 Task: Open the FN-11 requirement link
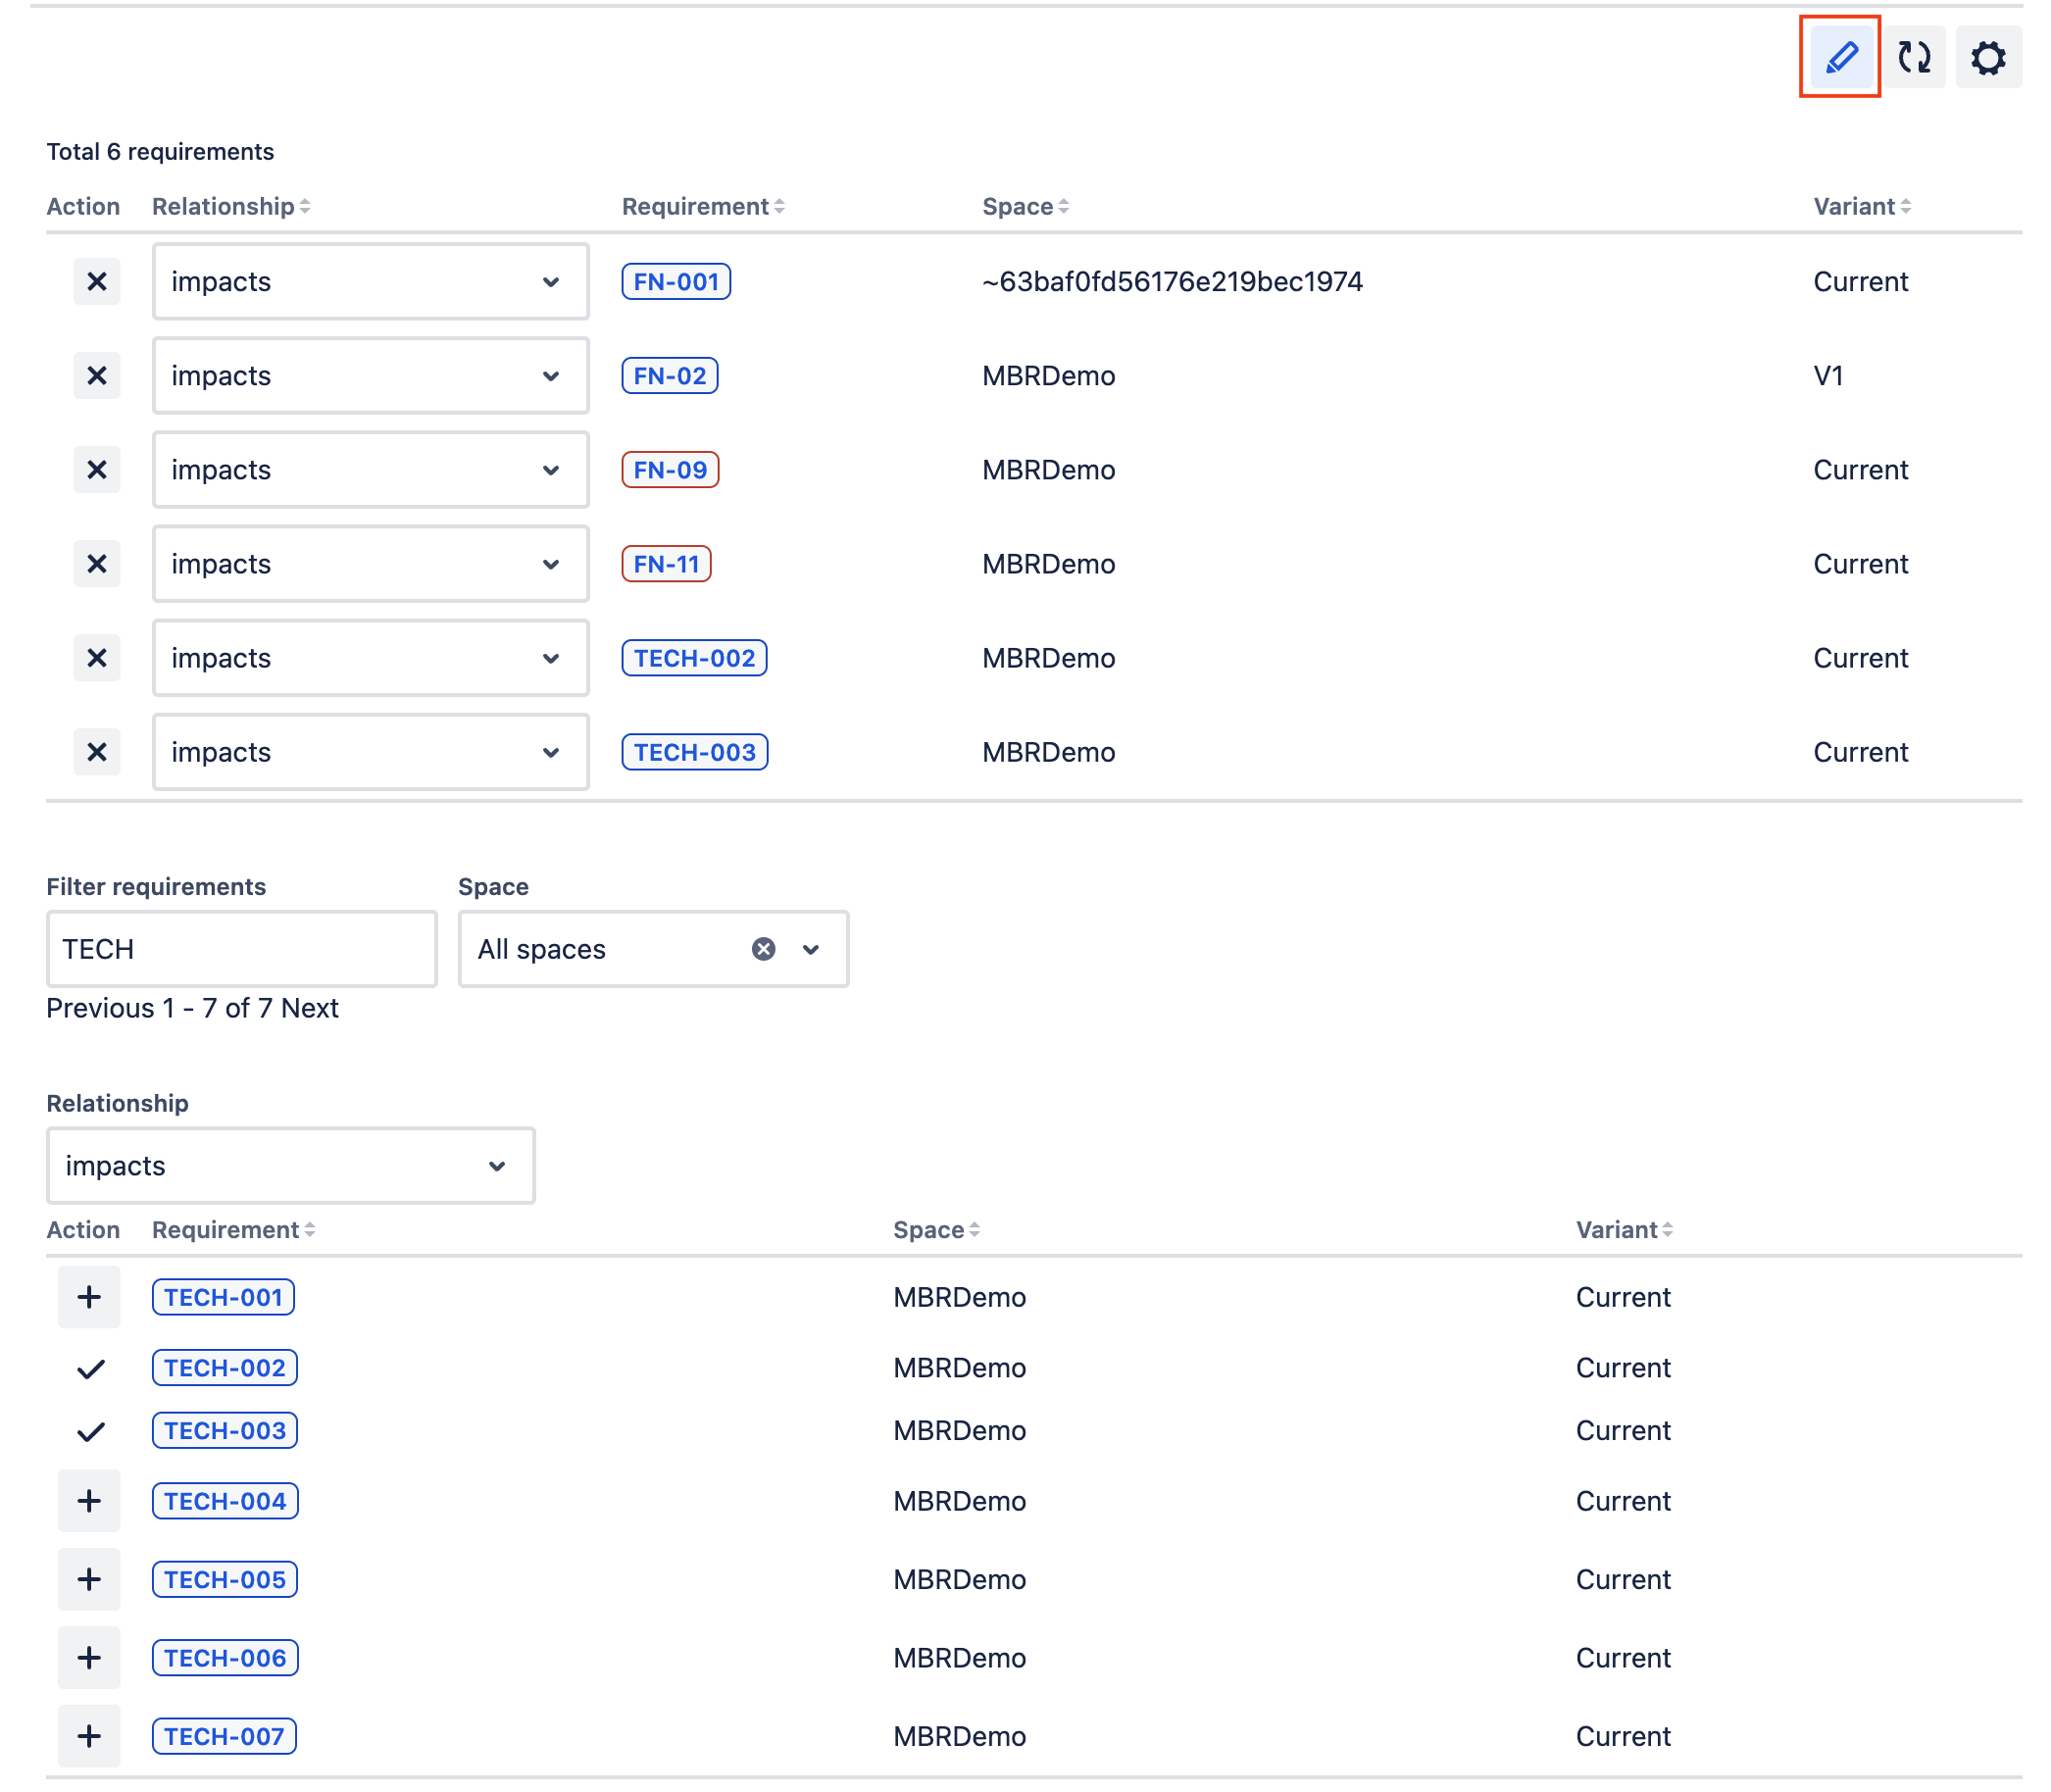[666, 564]
